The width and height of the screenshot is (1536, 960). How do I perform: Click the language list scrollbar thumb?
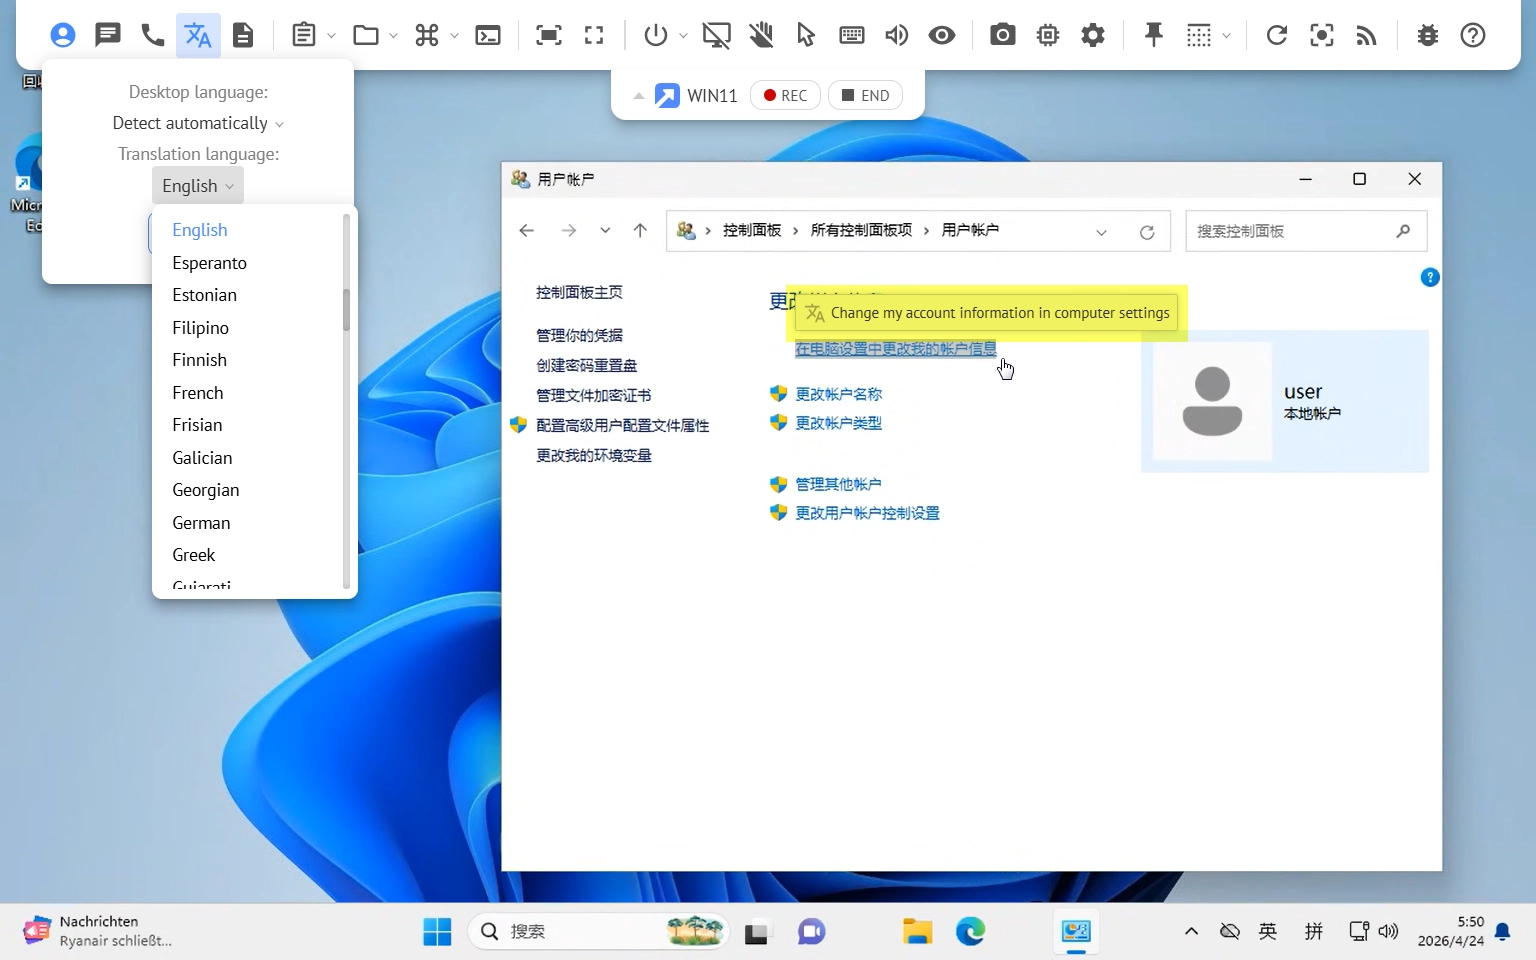pyautogui.click(x=346, y=310)
